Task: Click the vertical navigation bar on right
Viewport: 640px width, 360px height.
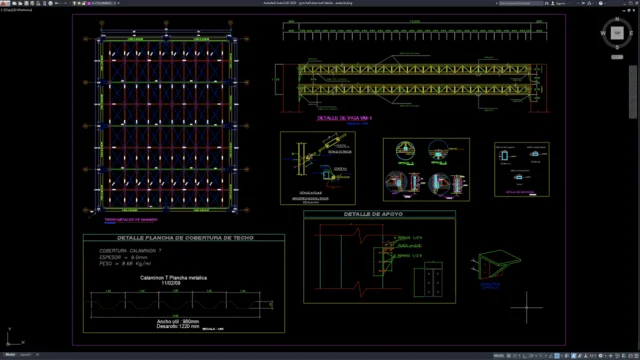Action: tap(633, 92)
